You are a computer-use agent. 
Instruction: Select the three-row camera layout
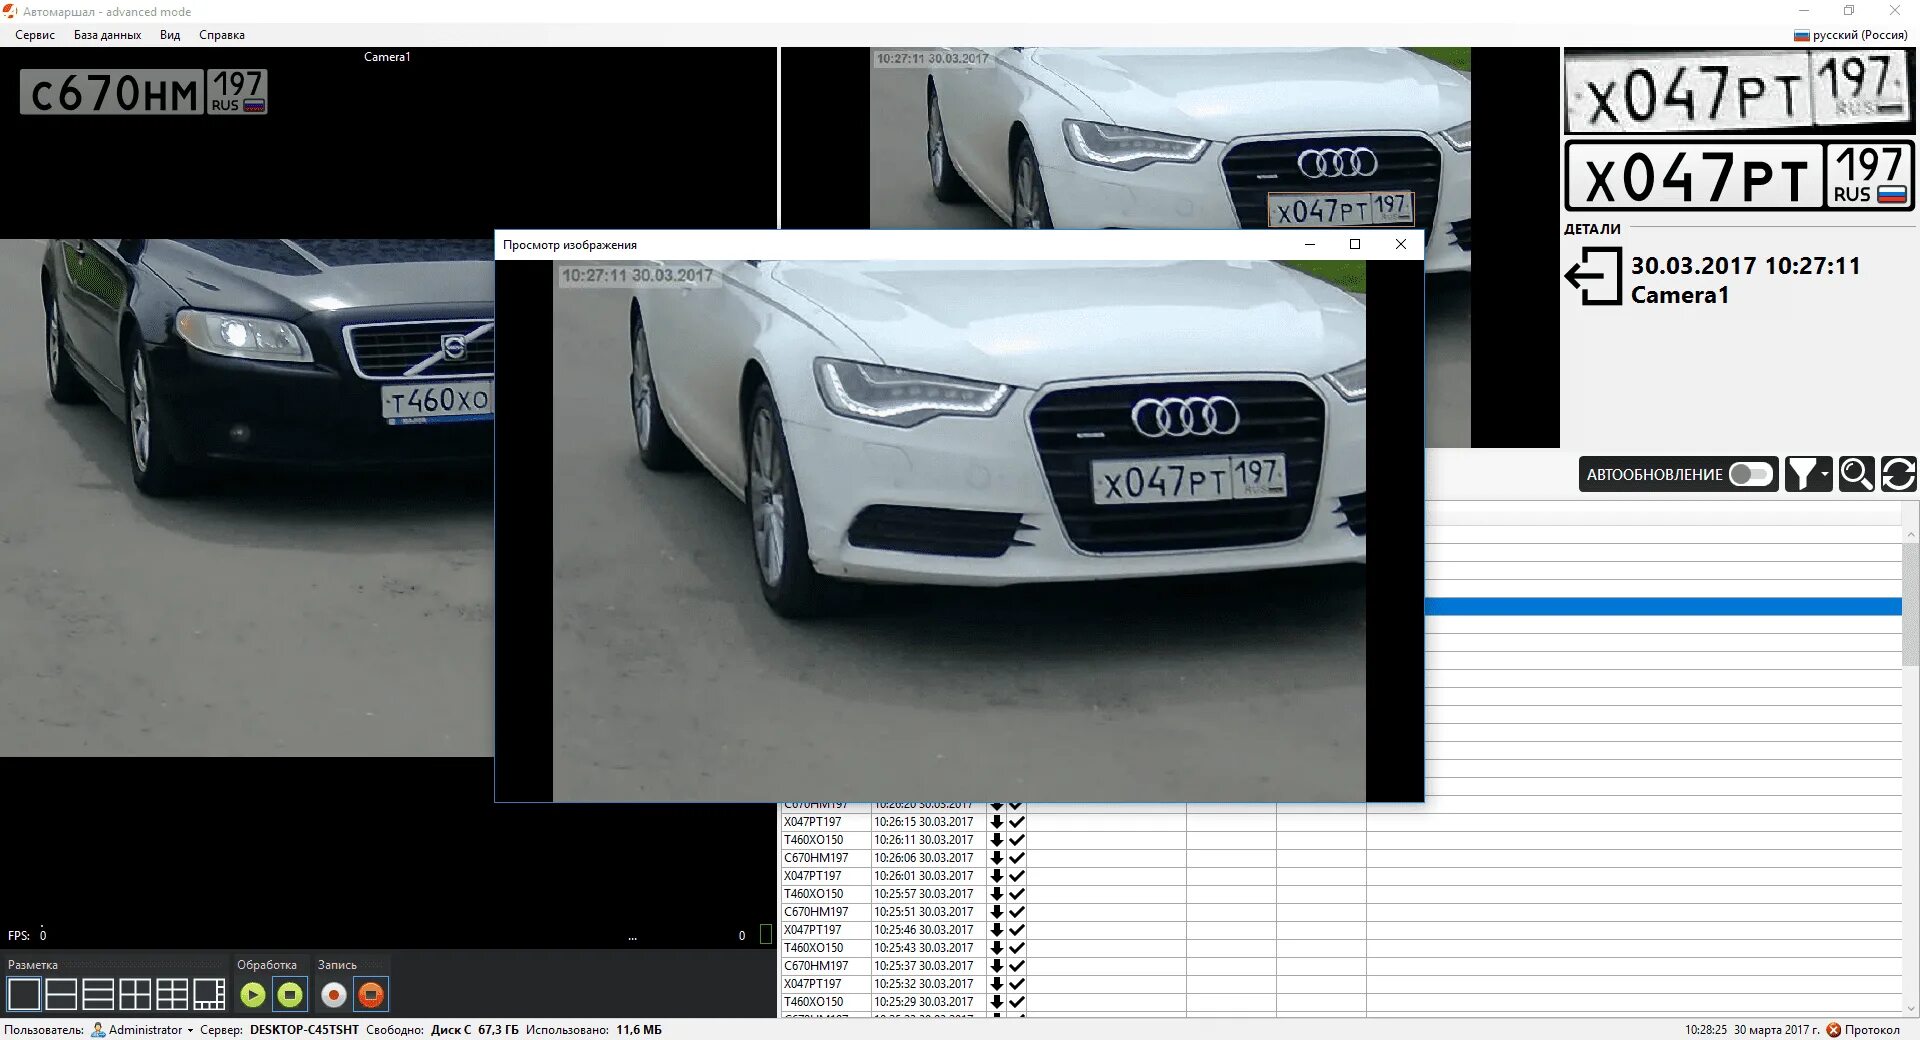tap(98, 994)
